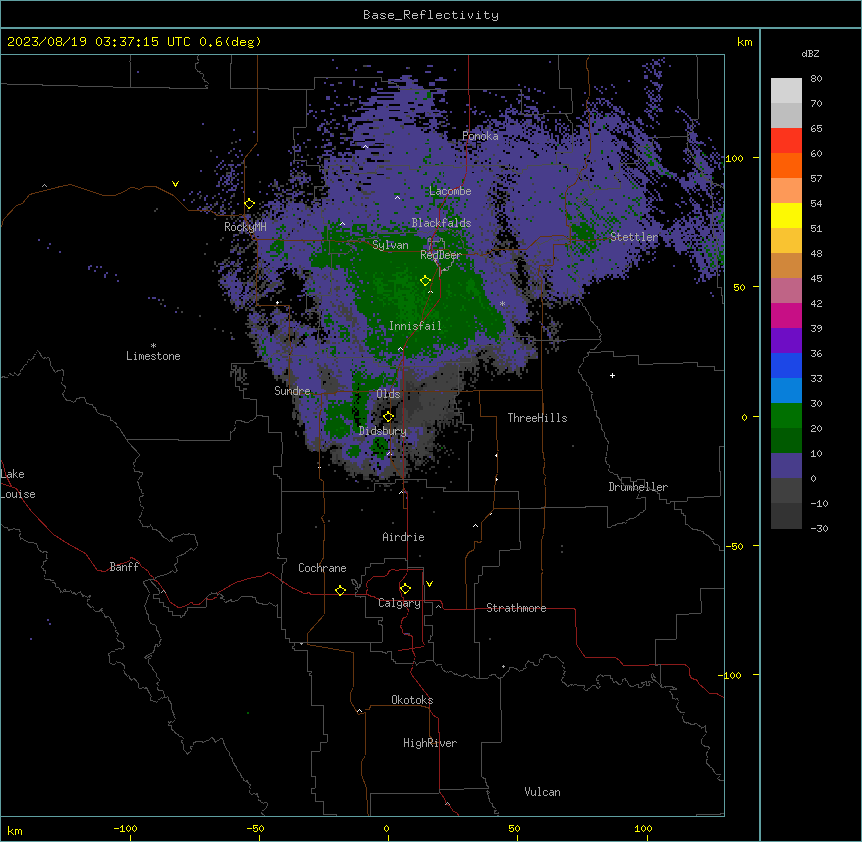Click the Sundre label
The image size is (862, 842).
tap(292, 391)
